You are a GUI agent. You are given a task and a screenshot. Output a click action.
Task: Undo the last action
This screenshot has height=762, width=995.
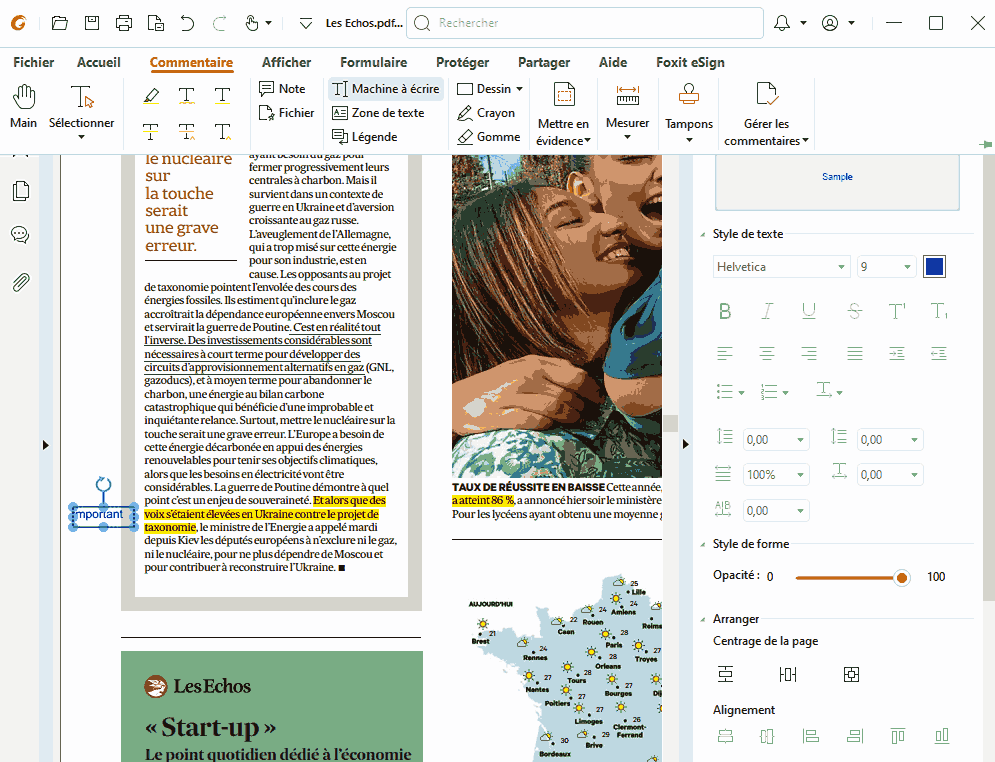point(187,23)
